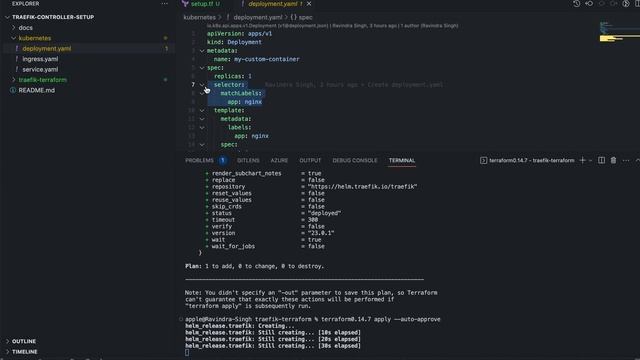Expand the docs folder
Image resolution: width=640 pixels, height=360 pixels.
[25, 28]
